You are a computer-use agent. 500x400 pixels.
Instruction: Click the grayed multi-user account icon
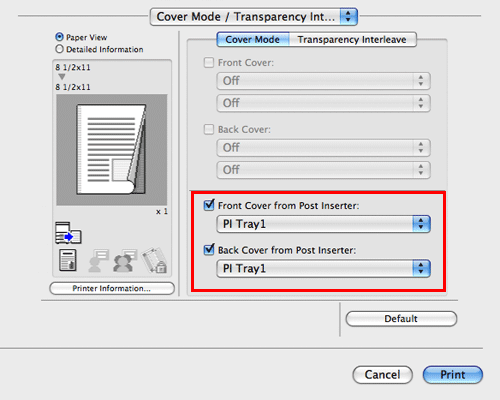click(x=124, y=260)
